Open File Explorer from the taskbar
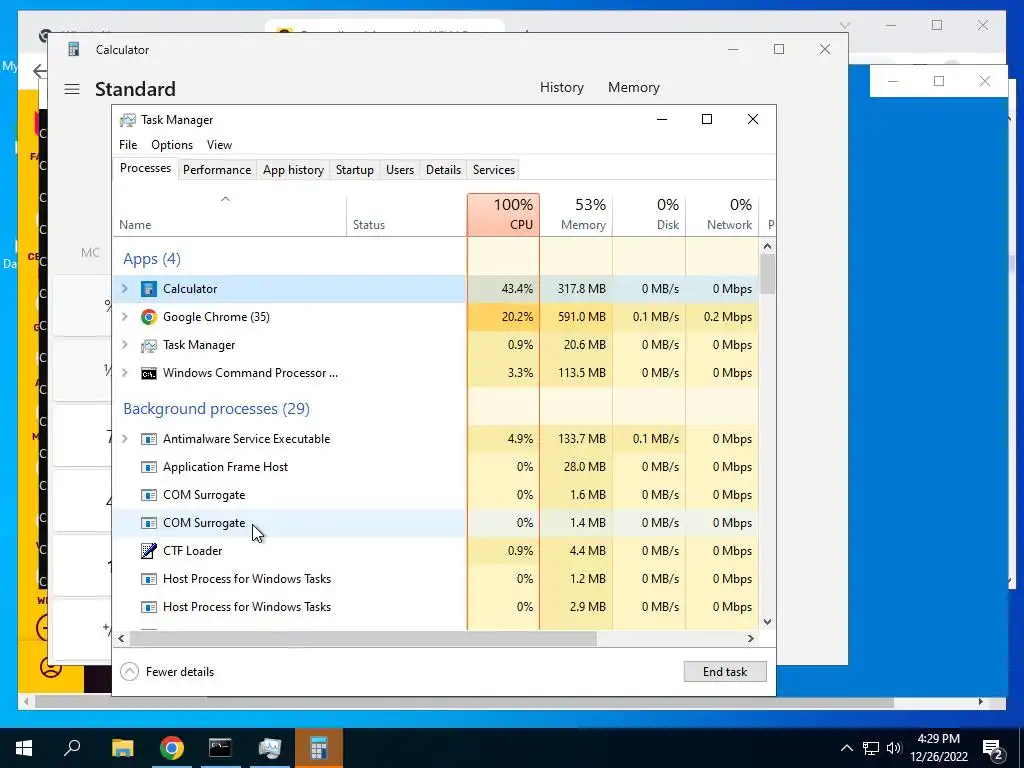This screenshot has width=1024, height=768. pyautogui.click(x=122, y=748)
